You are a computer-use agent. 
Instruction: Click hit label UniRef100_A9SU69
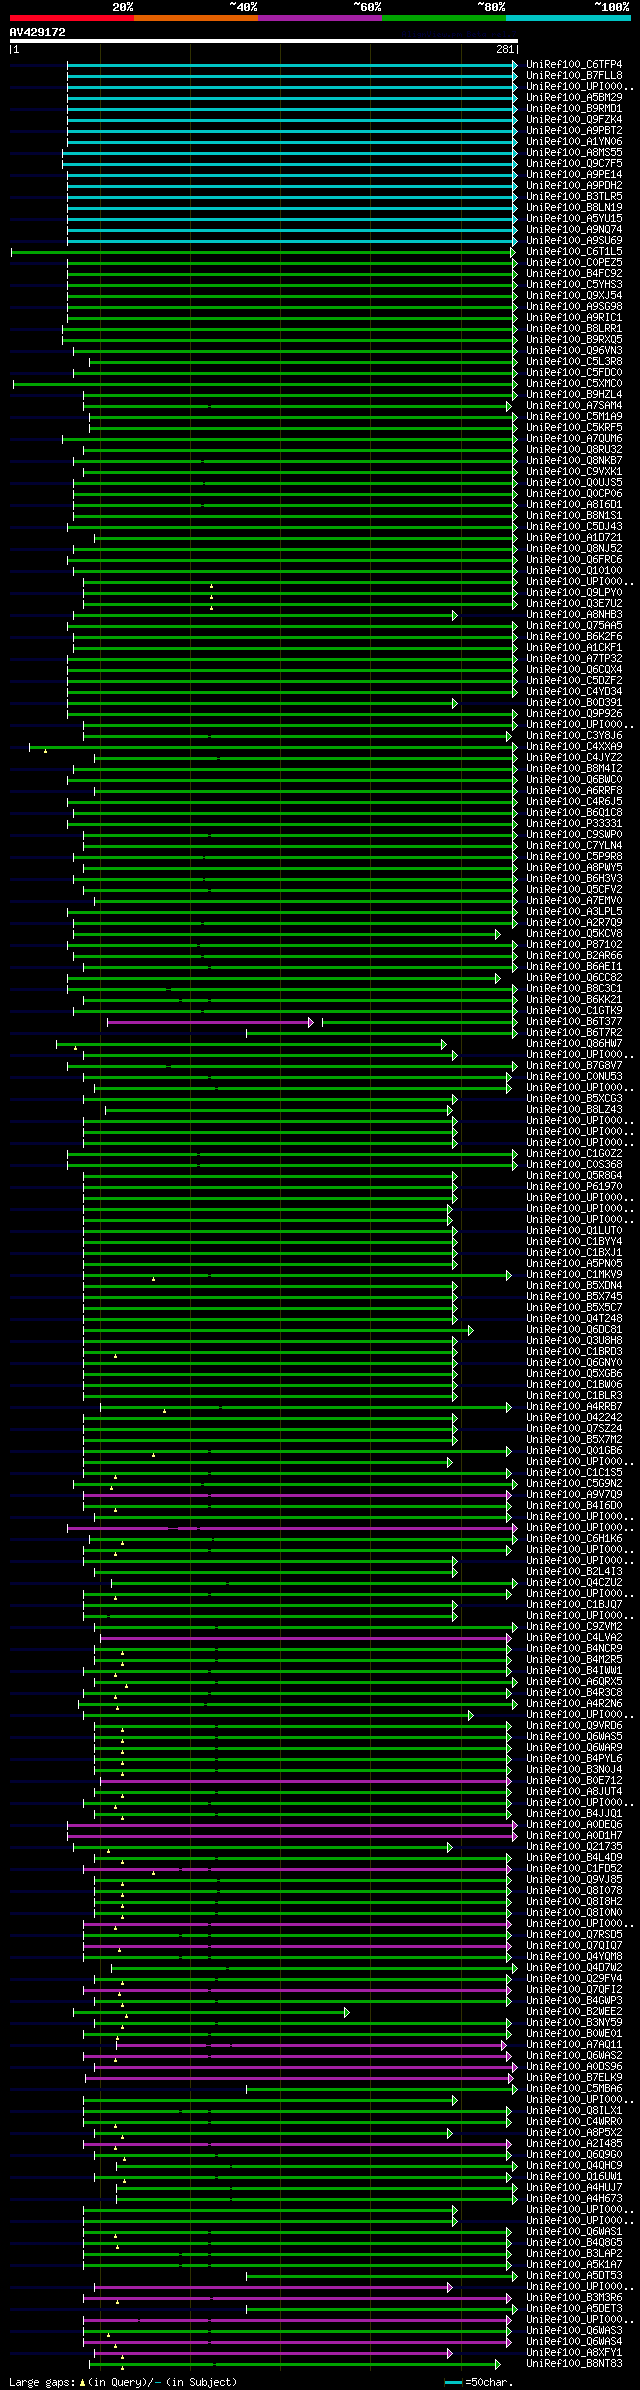pyautogui.click(x=574, y=241)
